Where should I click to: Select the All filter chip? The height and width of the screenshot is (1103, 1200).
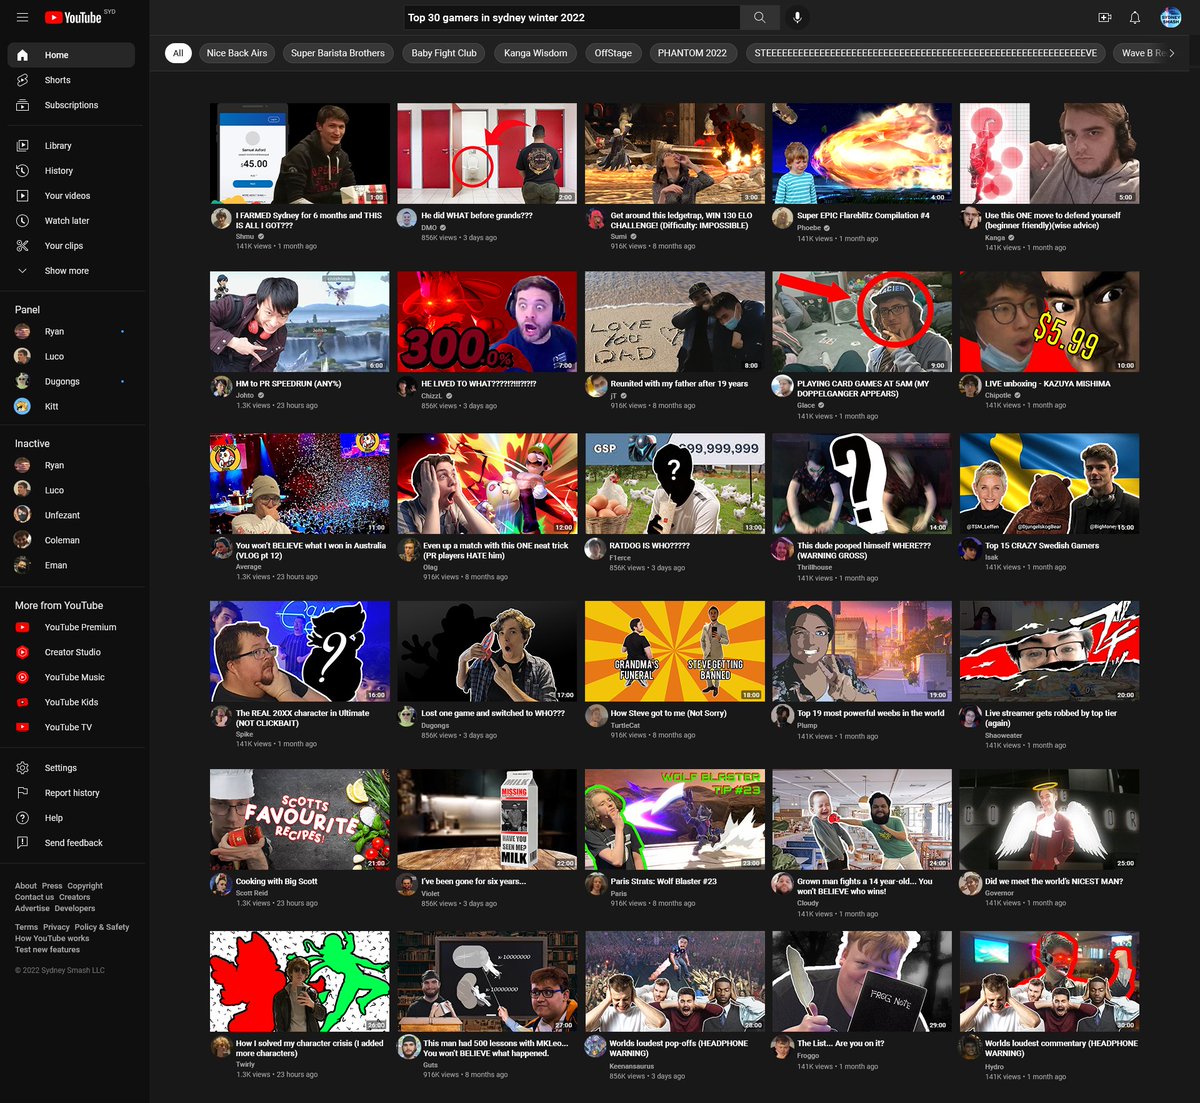178,53
